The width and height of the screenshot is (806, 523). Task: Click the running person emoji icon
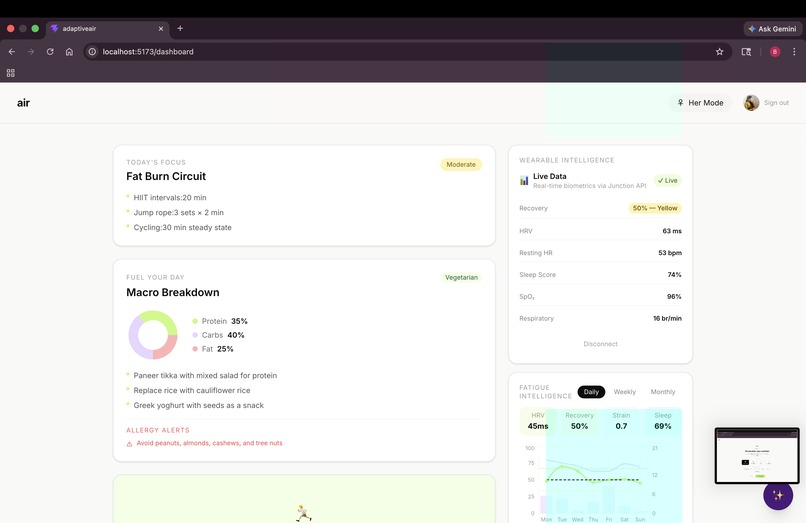pyautogui.click(x=303, y=513)
